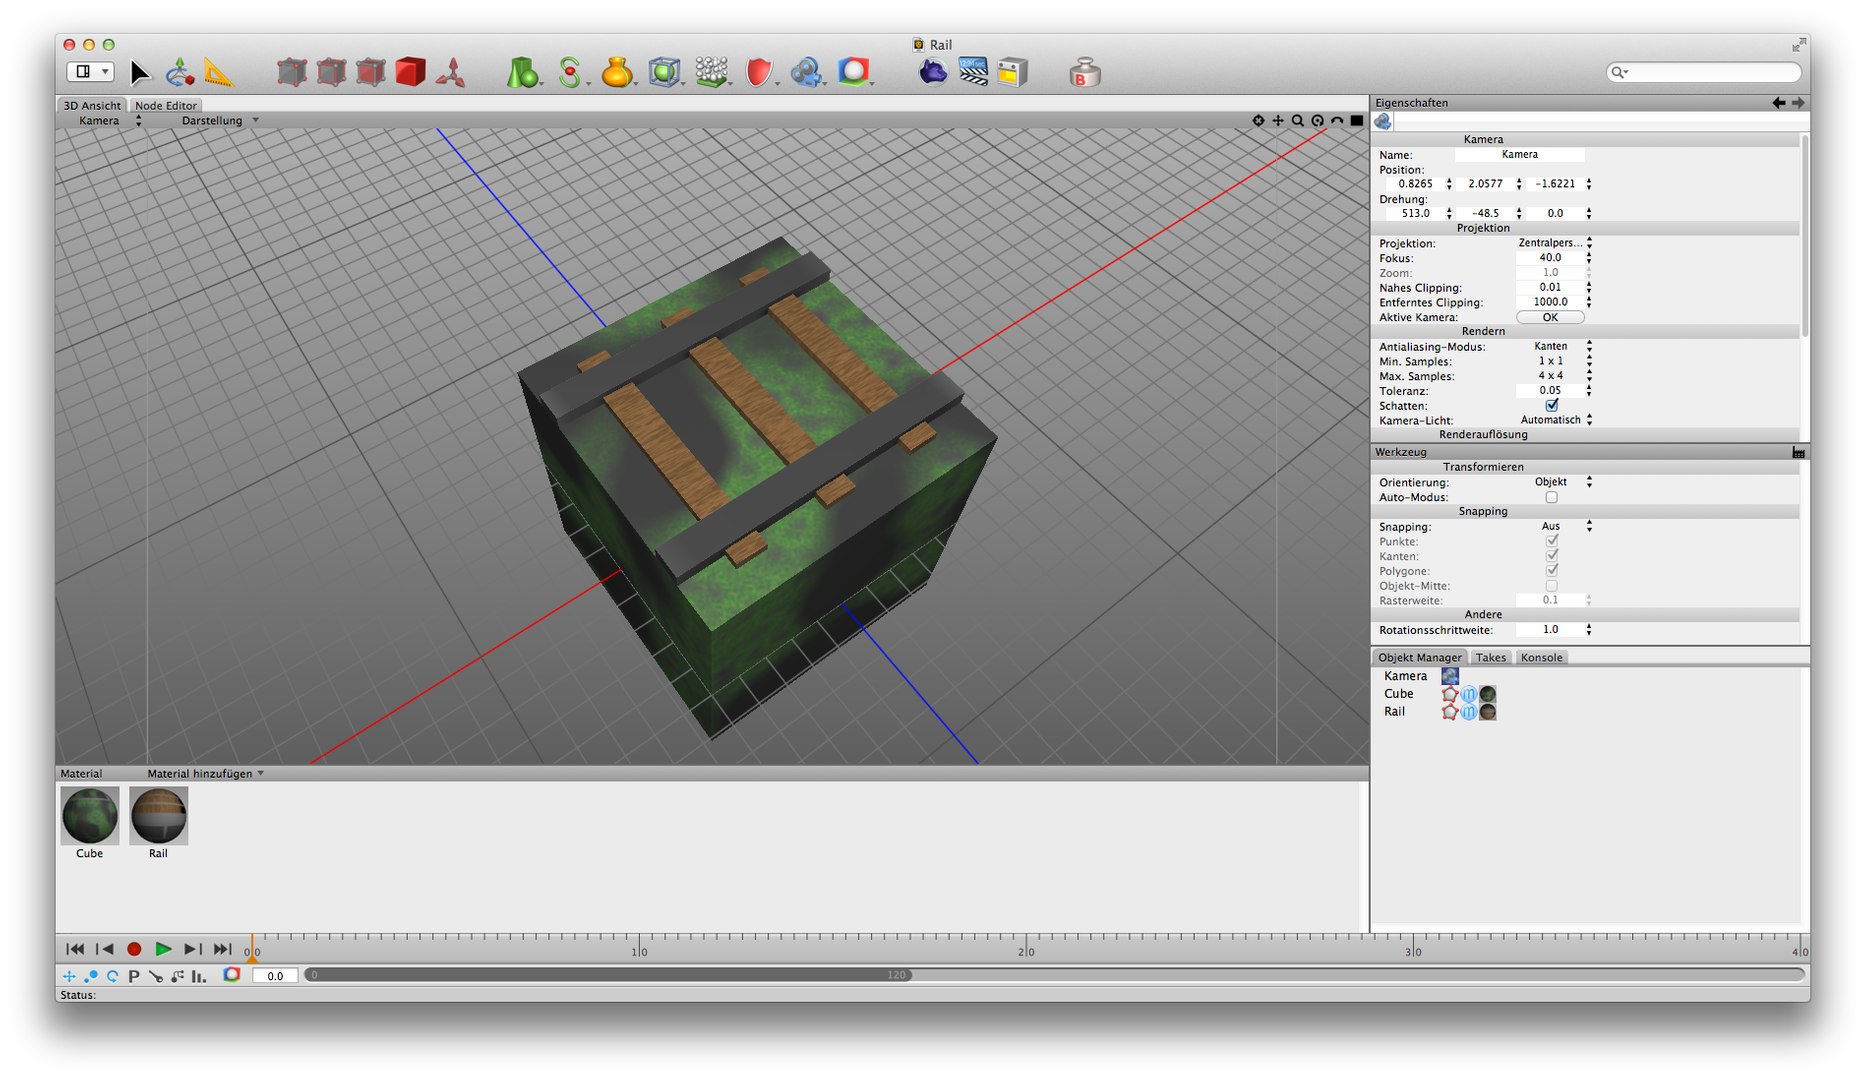Toggle the Schatten checkbox
The image size is (1867, 1080).
point(1552,406)
